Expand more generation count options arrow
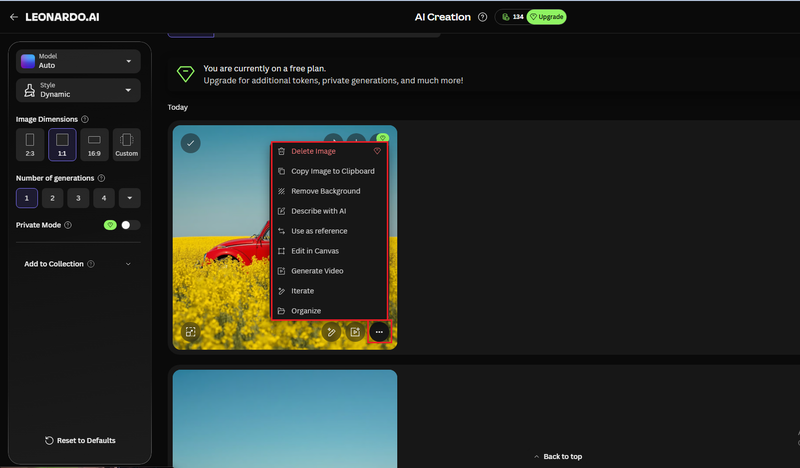 coord(130,198)
